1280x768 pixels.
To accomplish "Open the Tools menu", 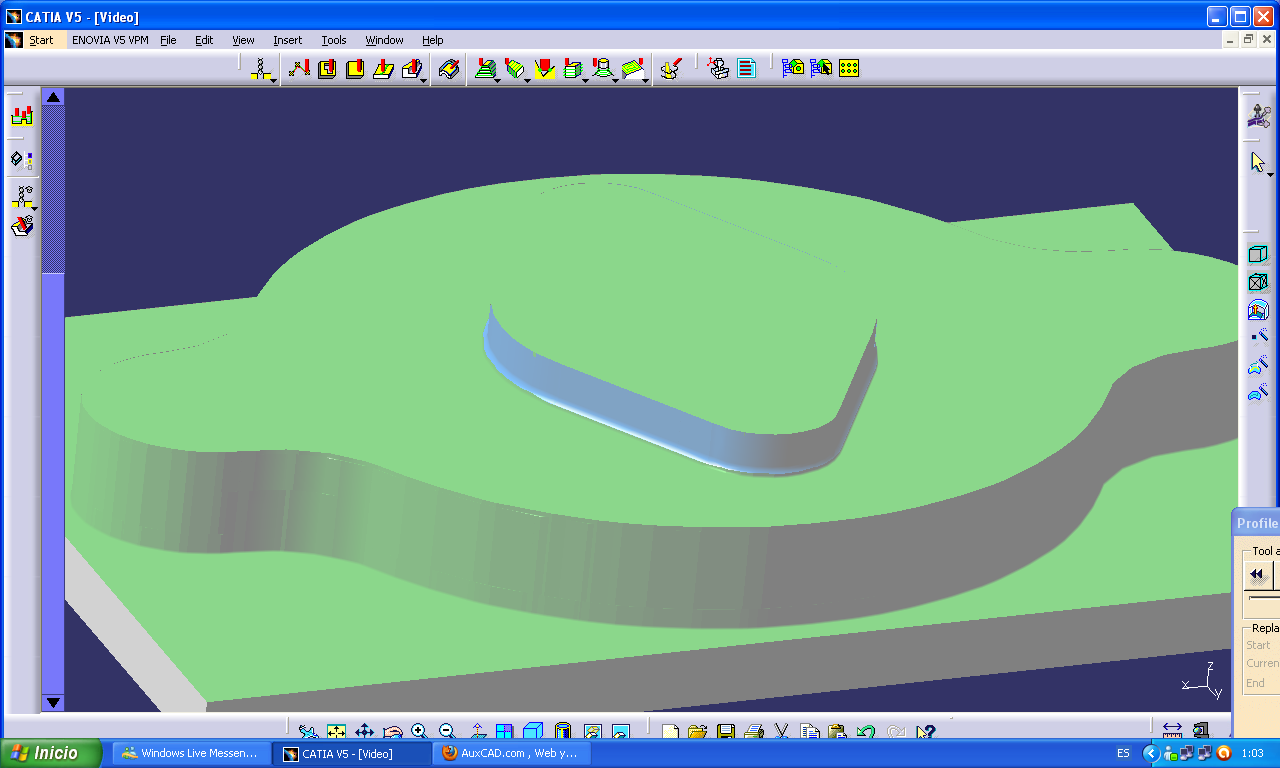I will (x=334, y=40).
